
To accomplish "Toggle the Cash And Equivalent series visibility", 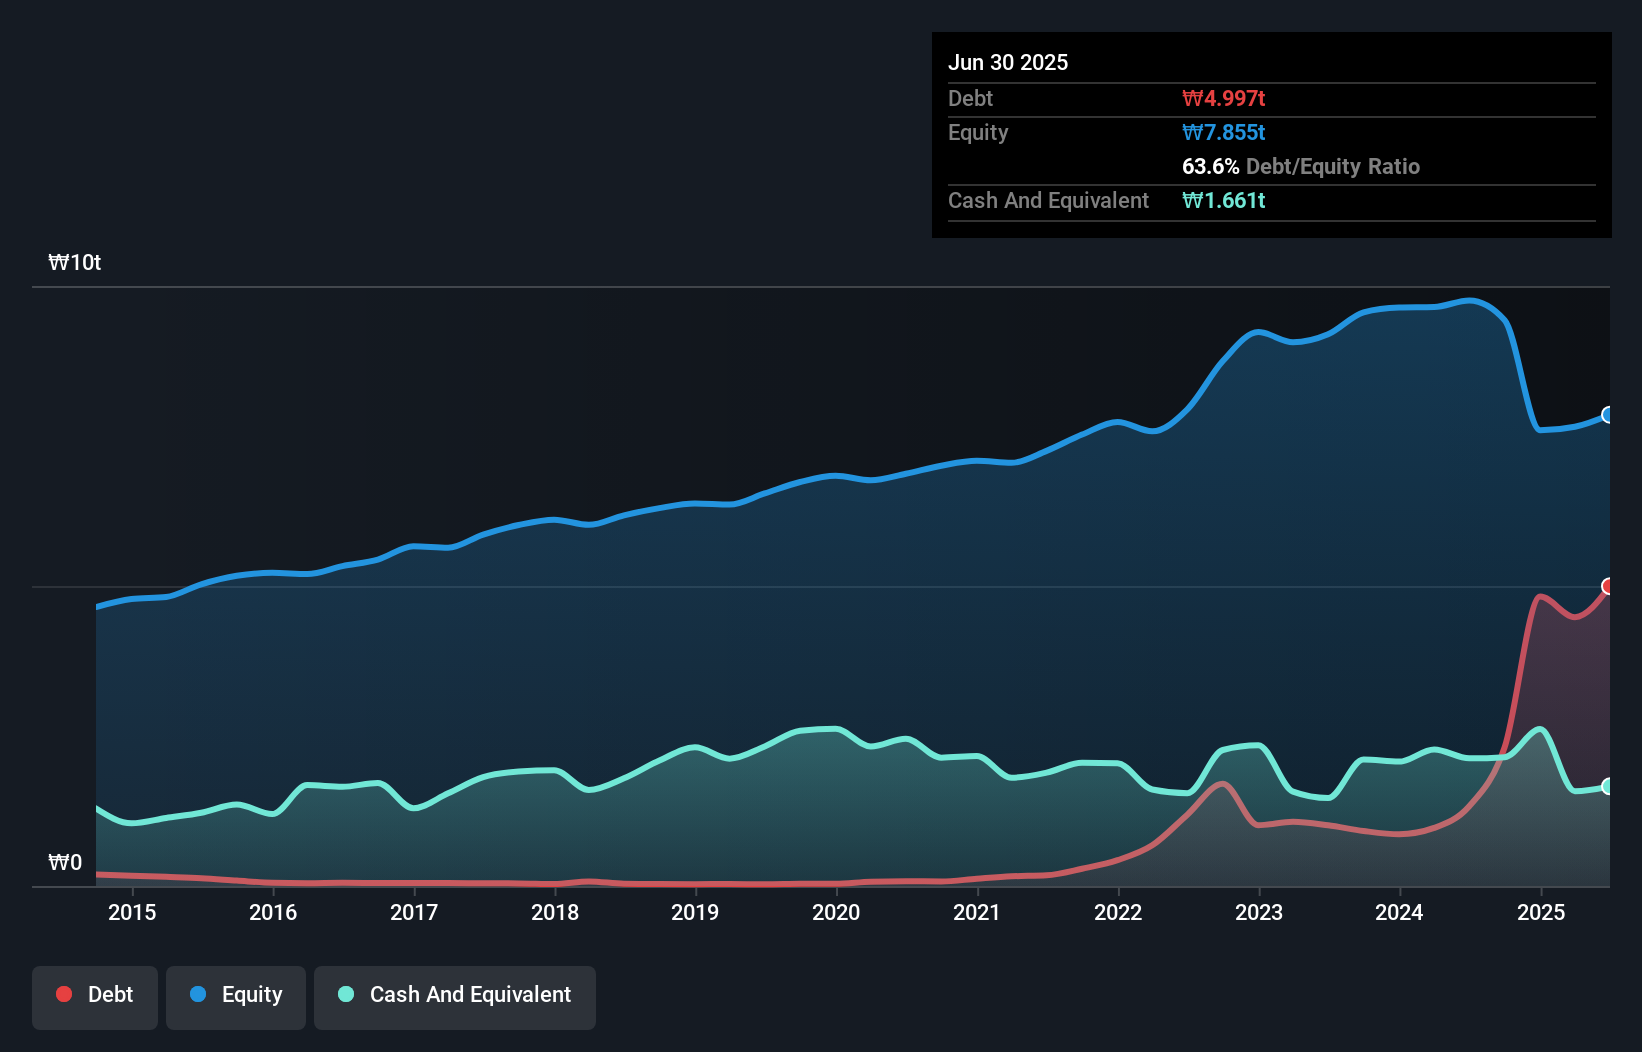I will (455, 994).
